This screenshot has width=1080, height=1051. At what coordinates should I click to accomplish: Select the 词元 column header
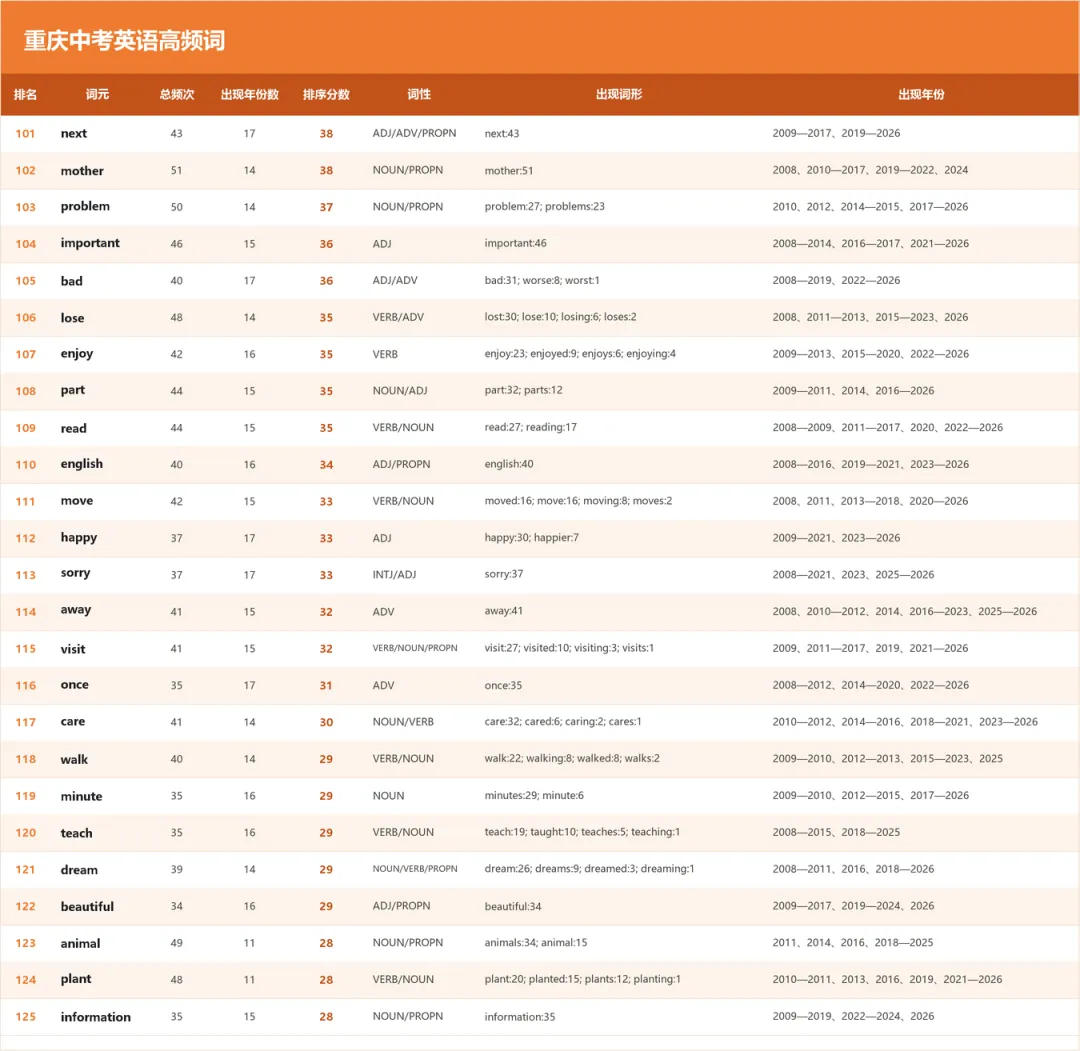[97, 94]
